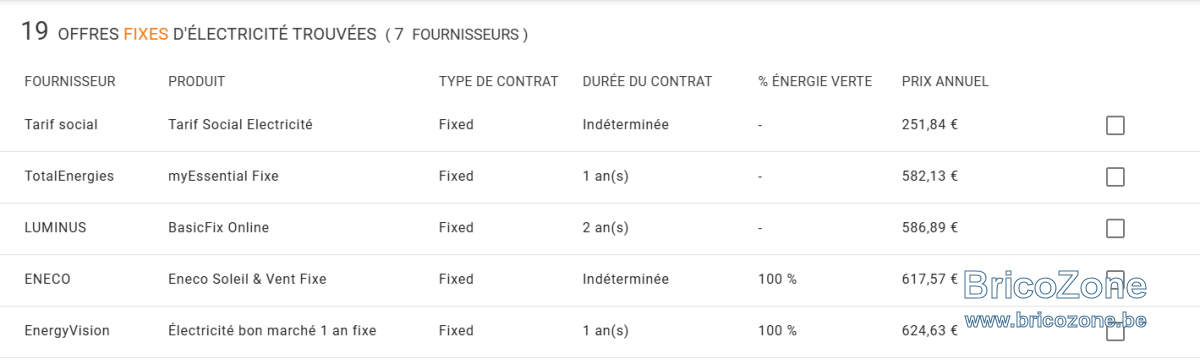Open Électricité bon marché 1 an fixe
1200x364 pixels.
click(272, 331)
